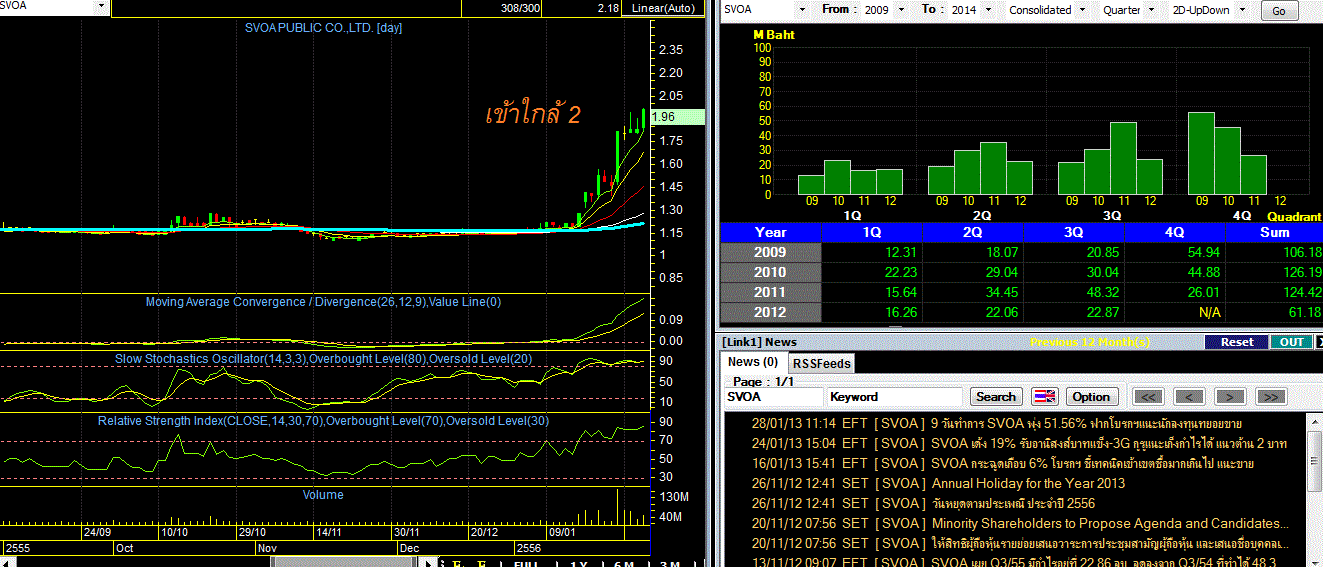This screenshot has height=567, width=1323.
Task: Switch to the RSSFeeds tab
Action: click(821, 363)
